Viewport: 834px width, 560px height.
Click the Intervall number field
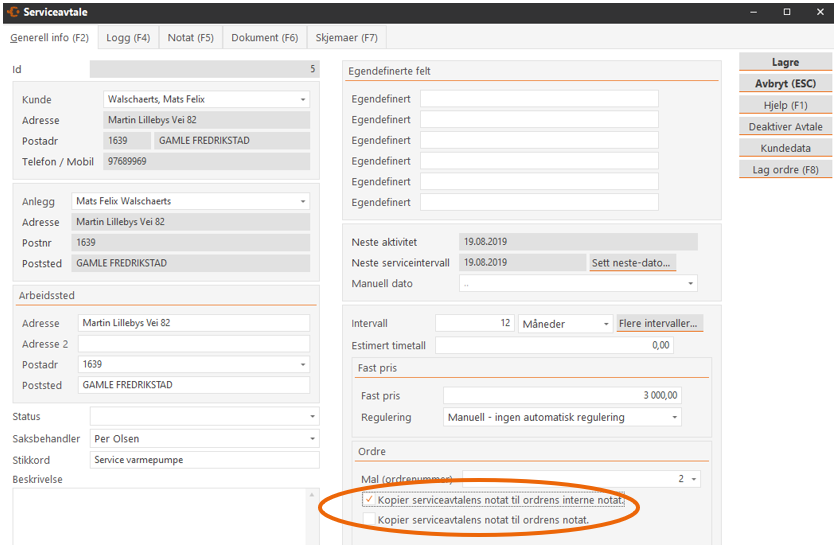point(474,323)
